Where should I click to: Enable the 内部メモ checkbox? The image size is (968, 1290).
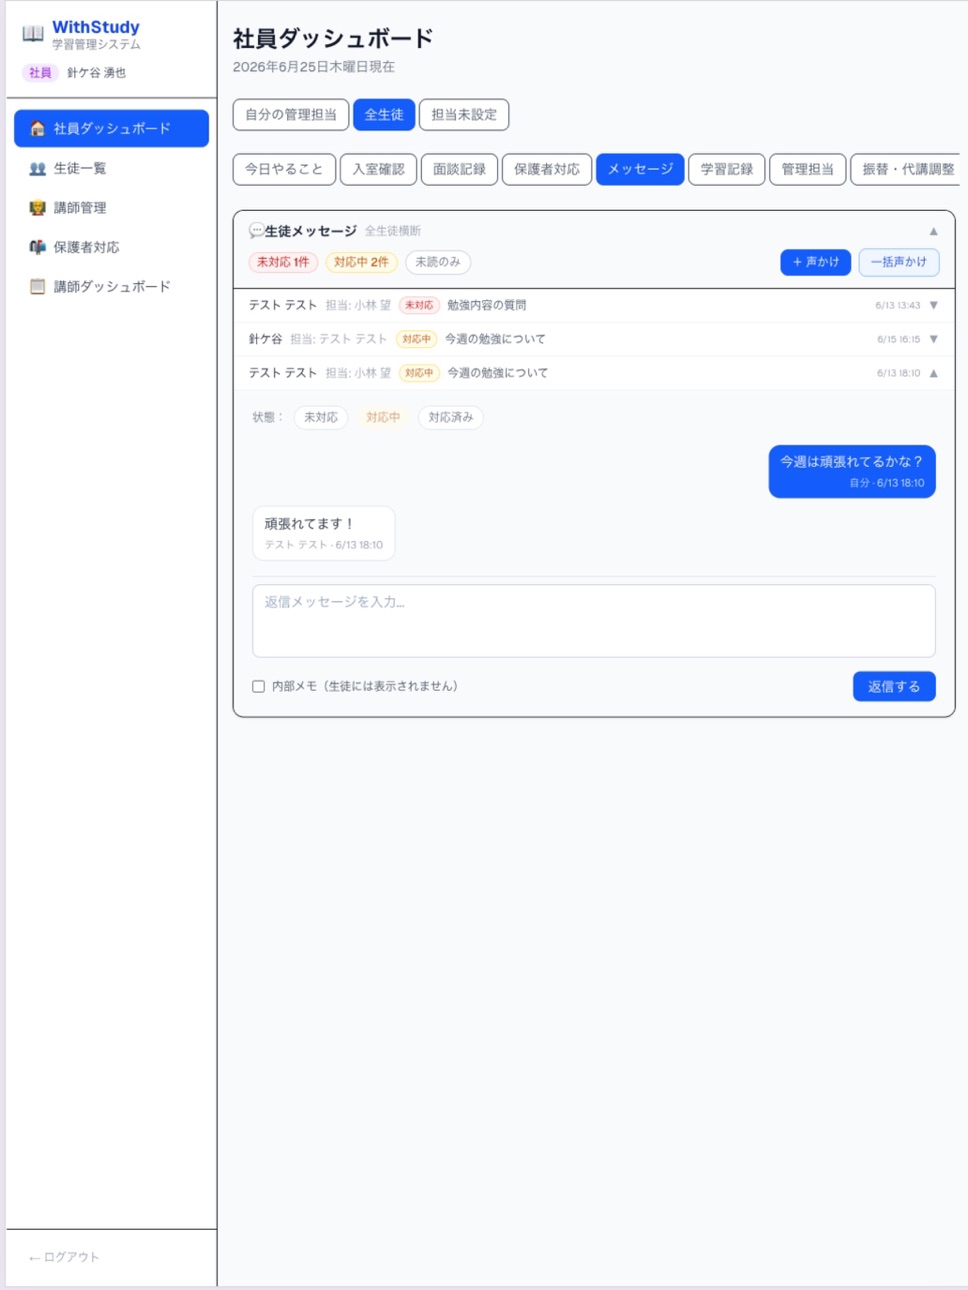[259, 687]
